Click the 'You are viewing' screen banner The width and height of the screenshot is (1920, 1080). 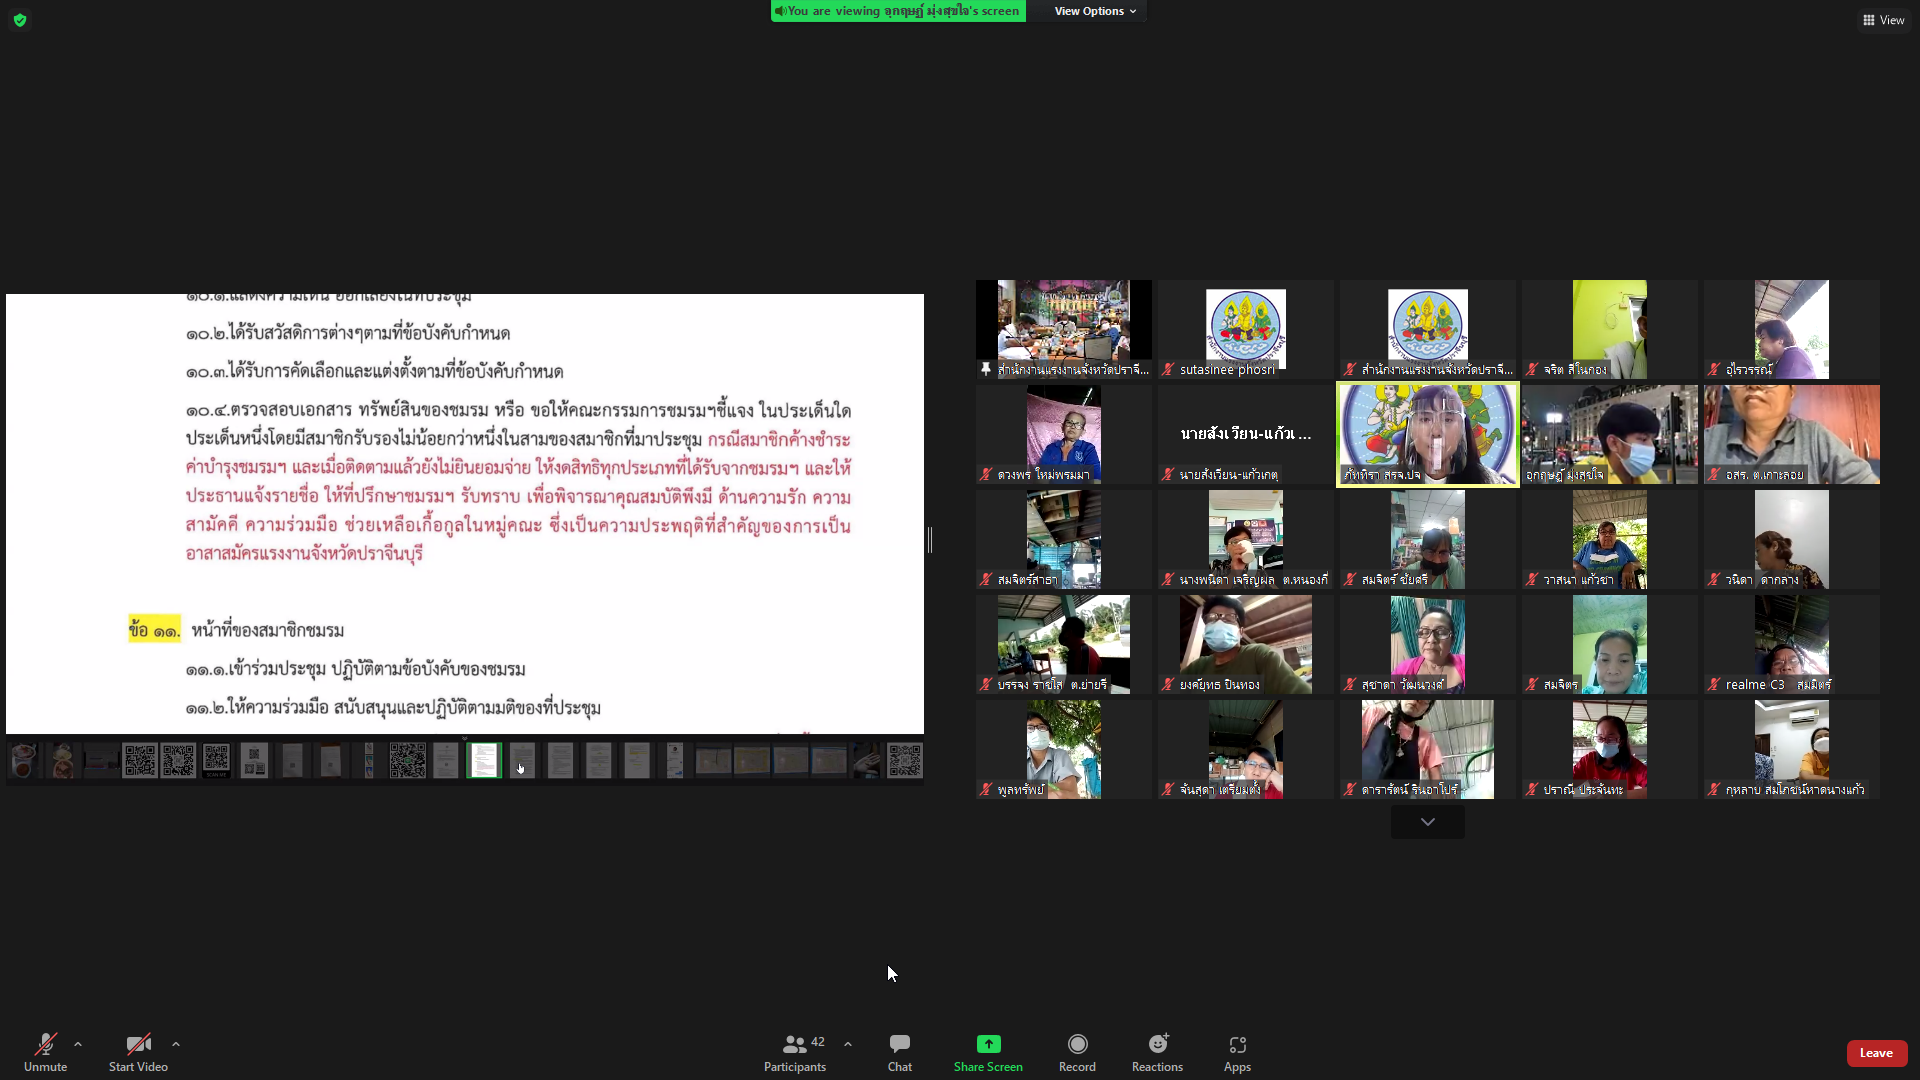point(897,11)
